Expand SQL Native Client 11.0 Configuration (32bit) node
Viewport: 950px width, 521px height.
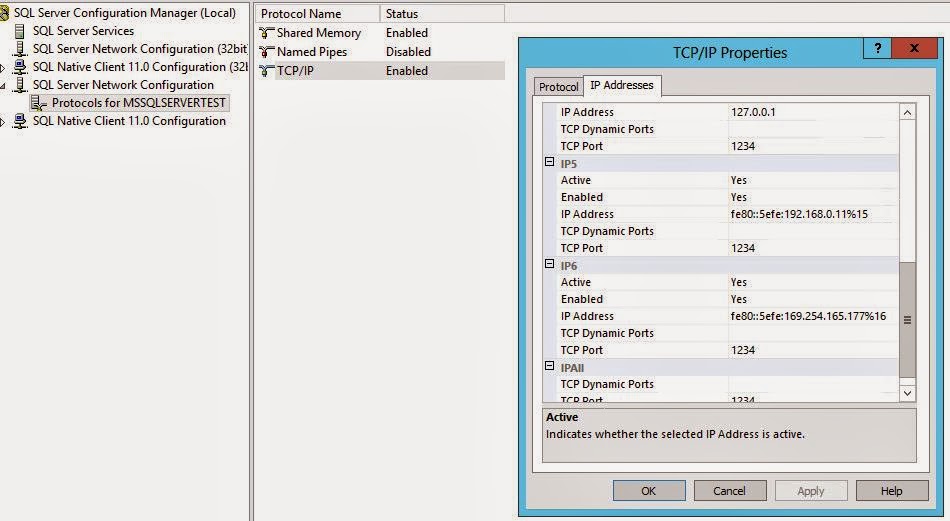click(2, 68)
